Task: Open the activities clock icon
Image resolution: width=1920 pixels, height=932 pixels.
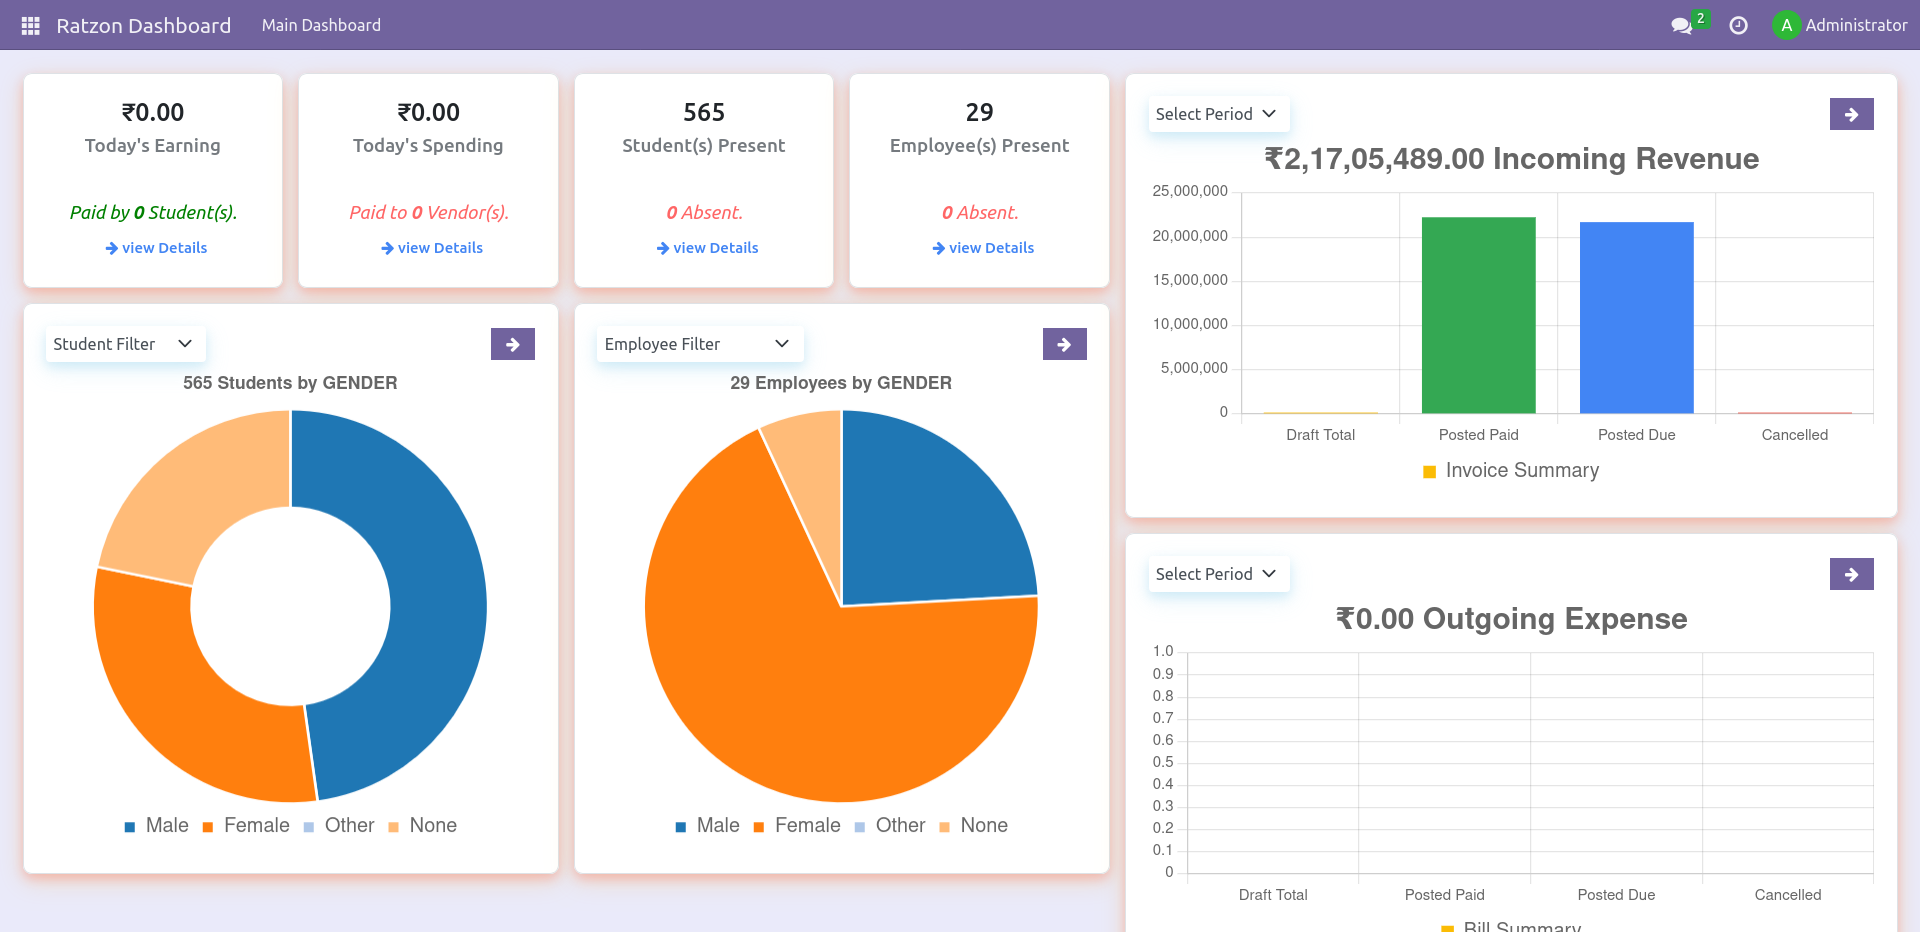Action: pos(1738,25)
